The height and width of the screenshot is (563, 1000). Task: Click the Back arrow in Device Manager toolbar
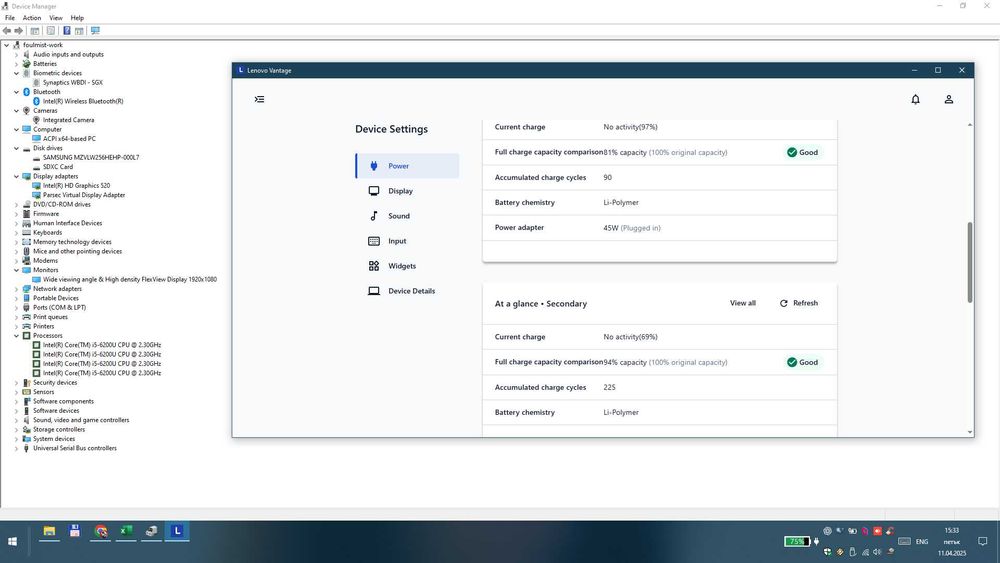pyautogui.click(x=7, y=31)
